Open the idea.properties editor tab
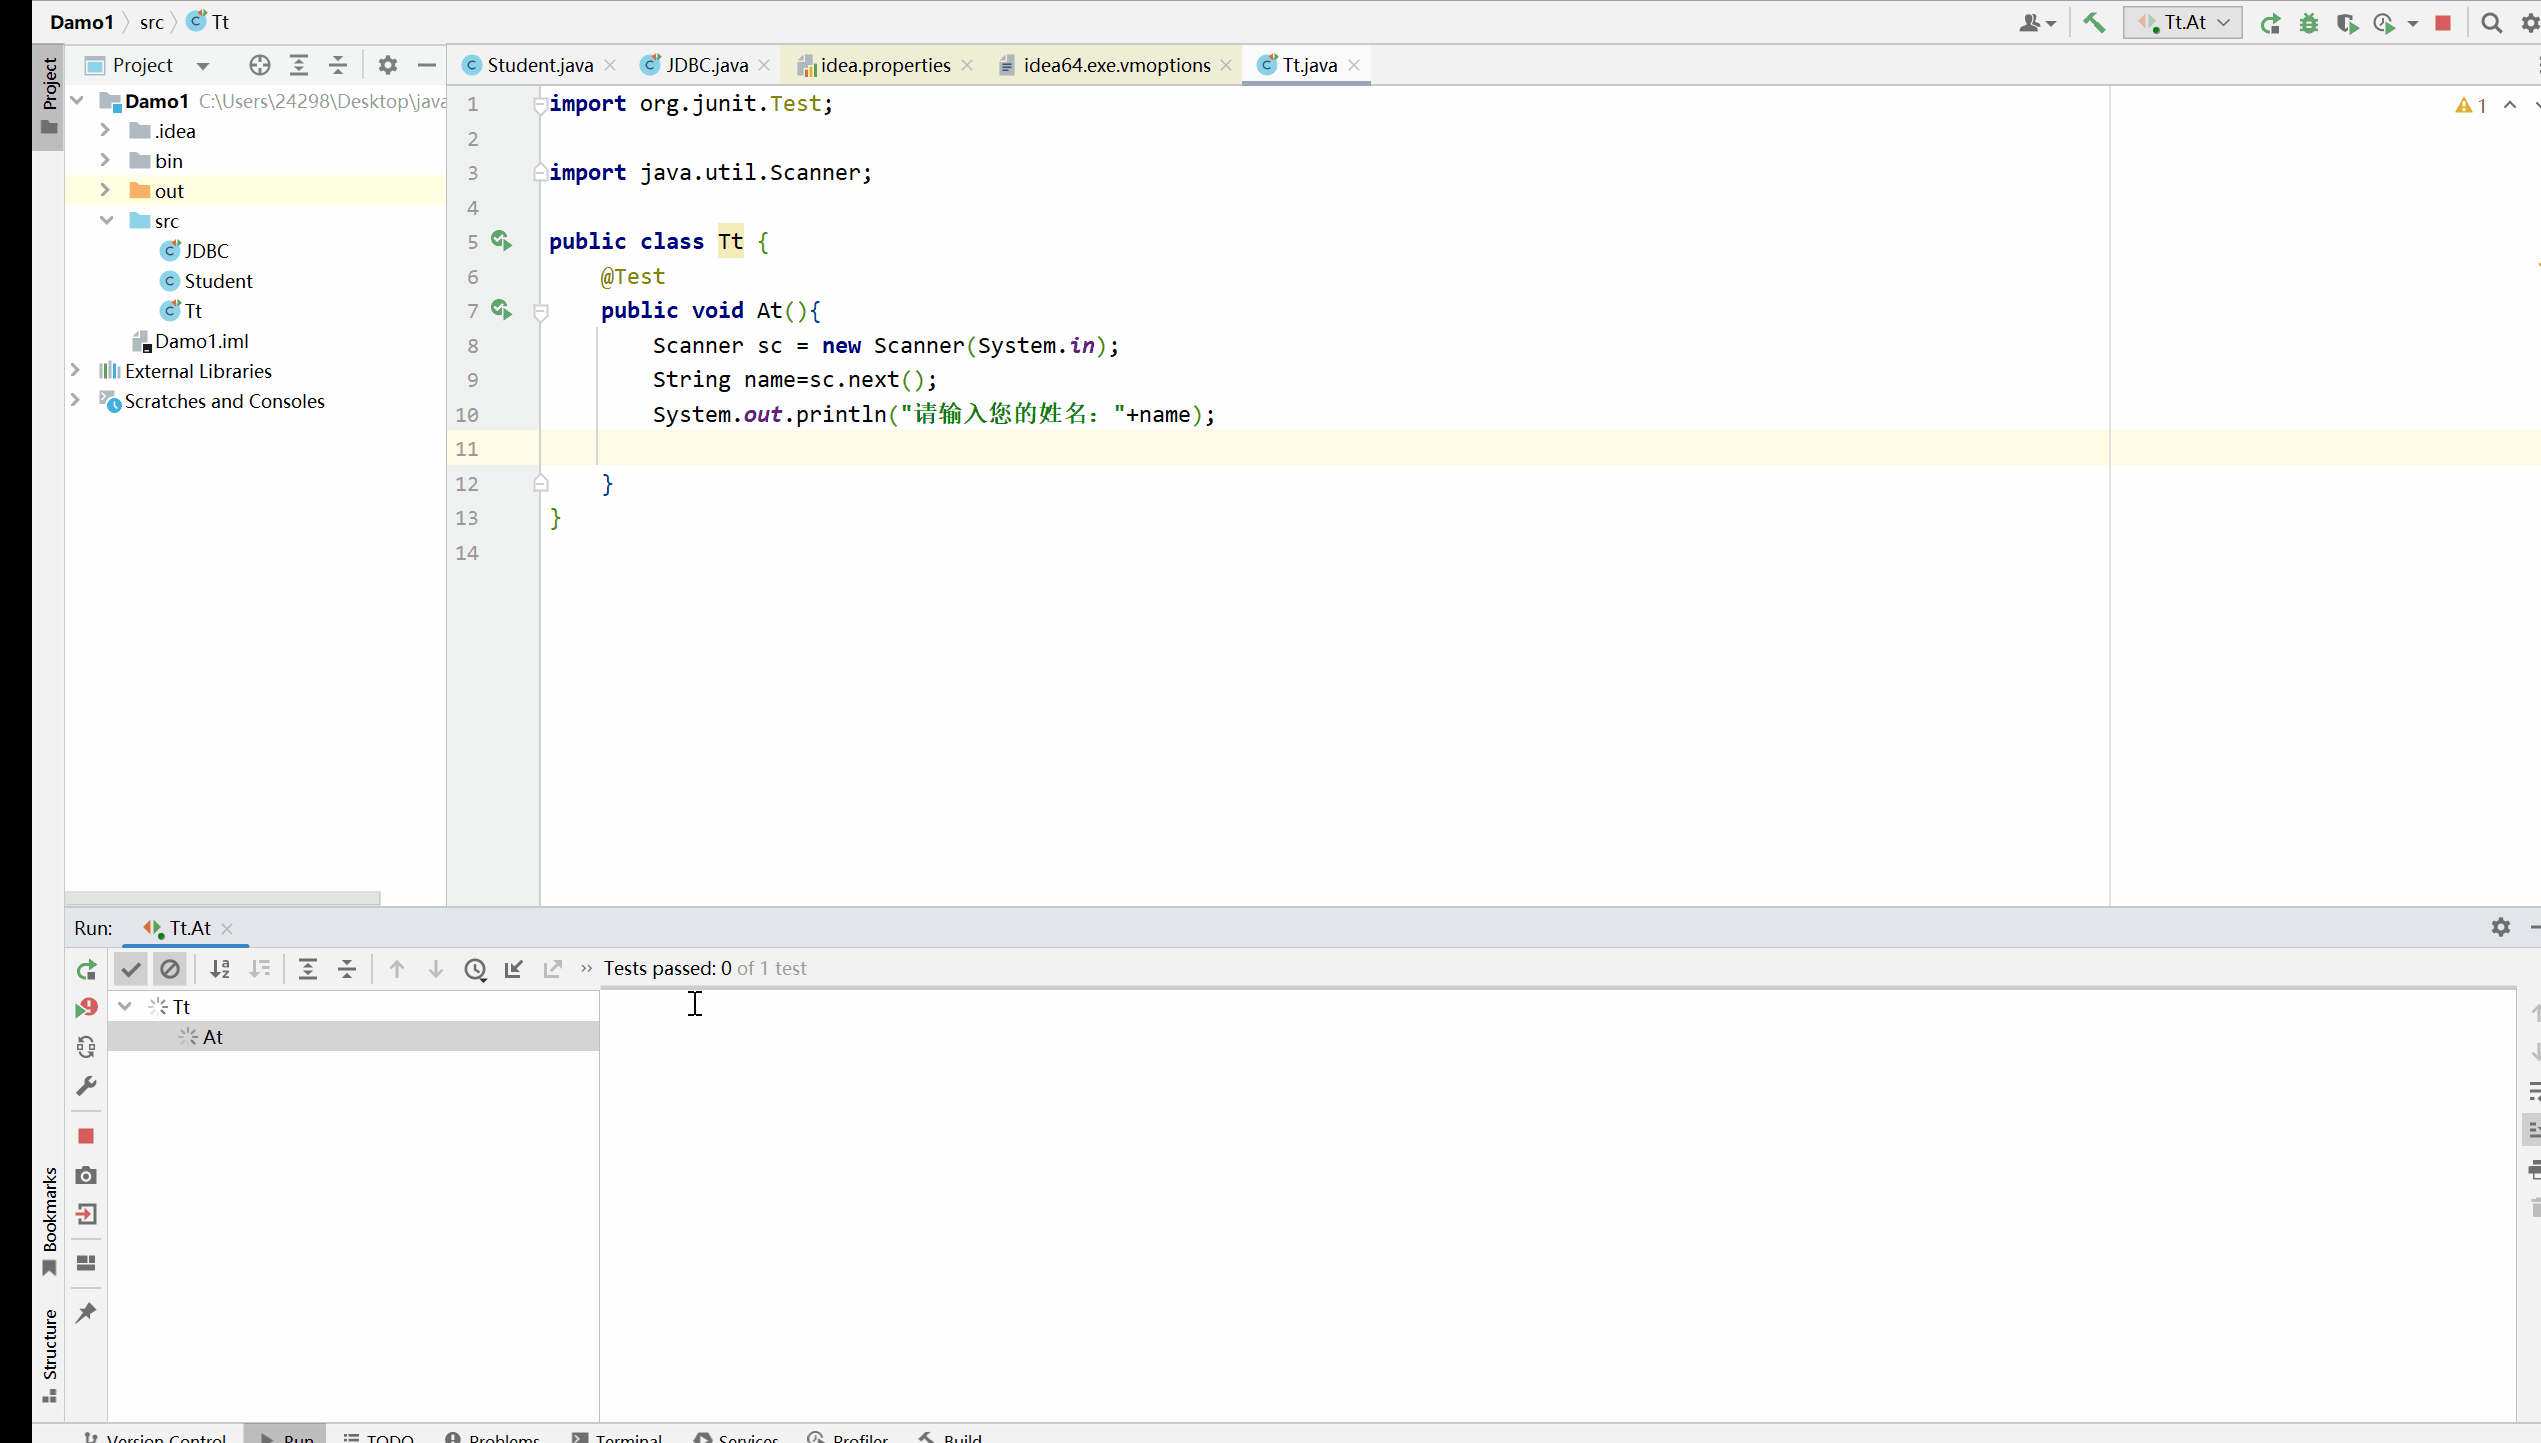The height and width of the screenshot is (1443, 2541). click(x=884, y=65)
